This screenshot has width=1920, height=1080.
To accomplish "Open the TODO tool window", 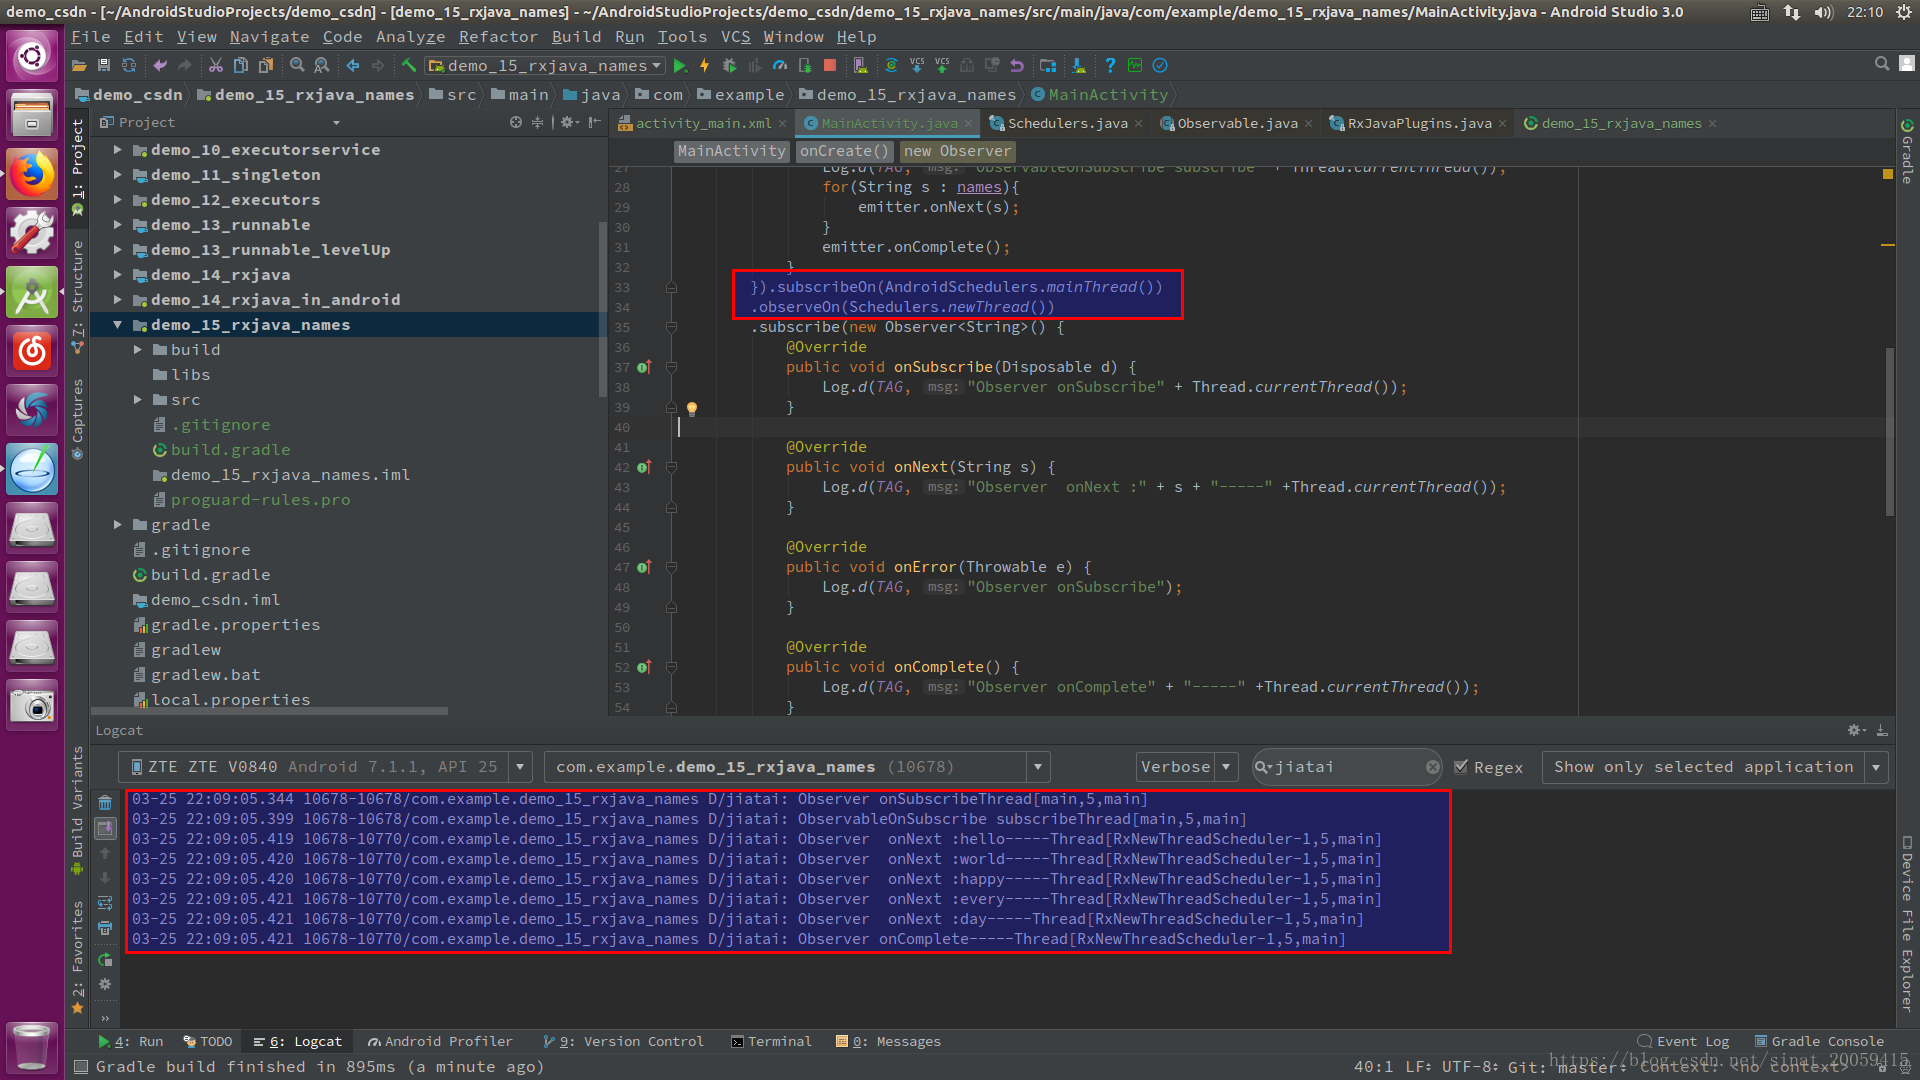I will 208,1042.
